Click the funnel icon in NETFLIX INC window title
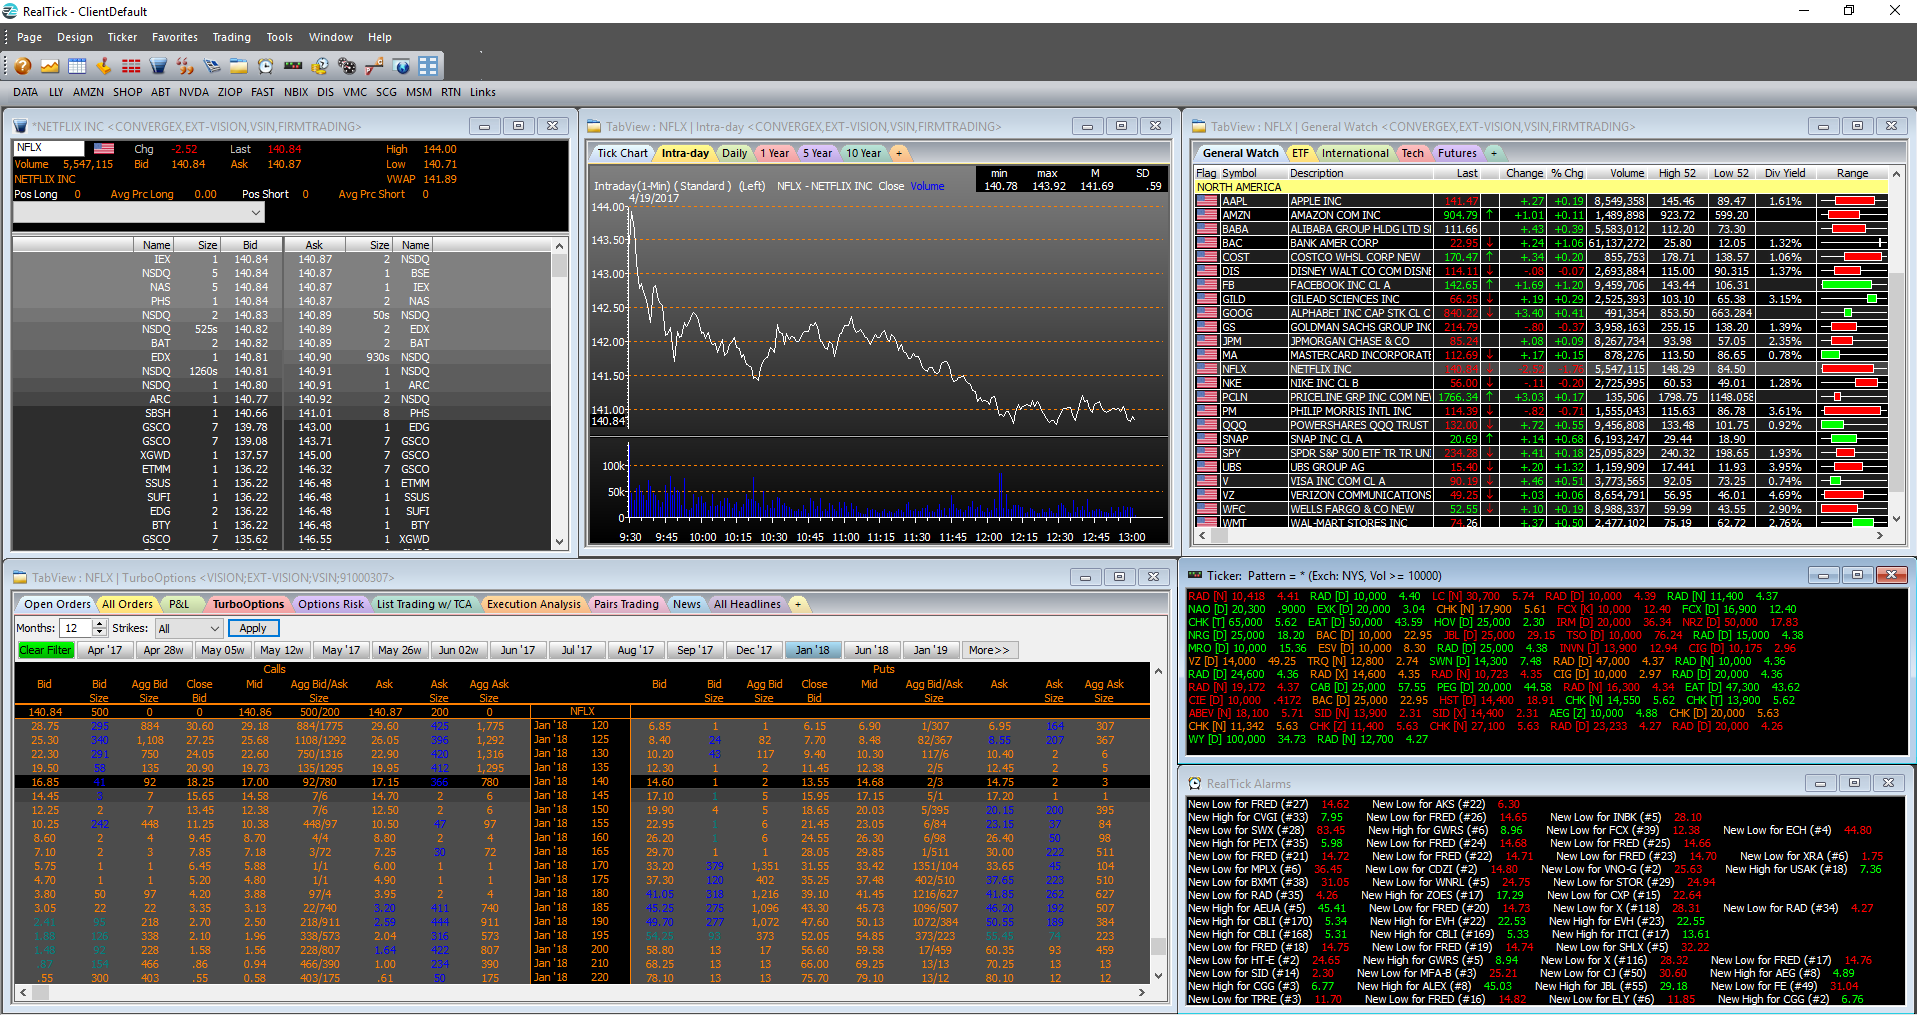The image size is (1917, 1015). [x=19, y=127]
